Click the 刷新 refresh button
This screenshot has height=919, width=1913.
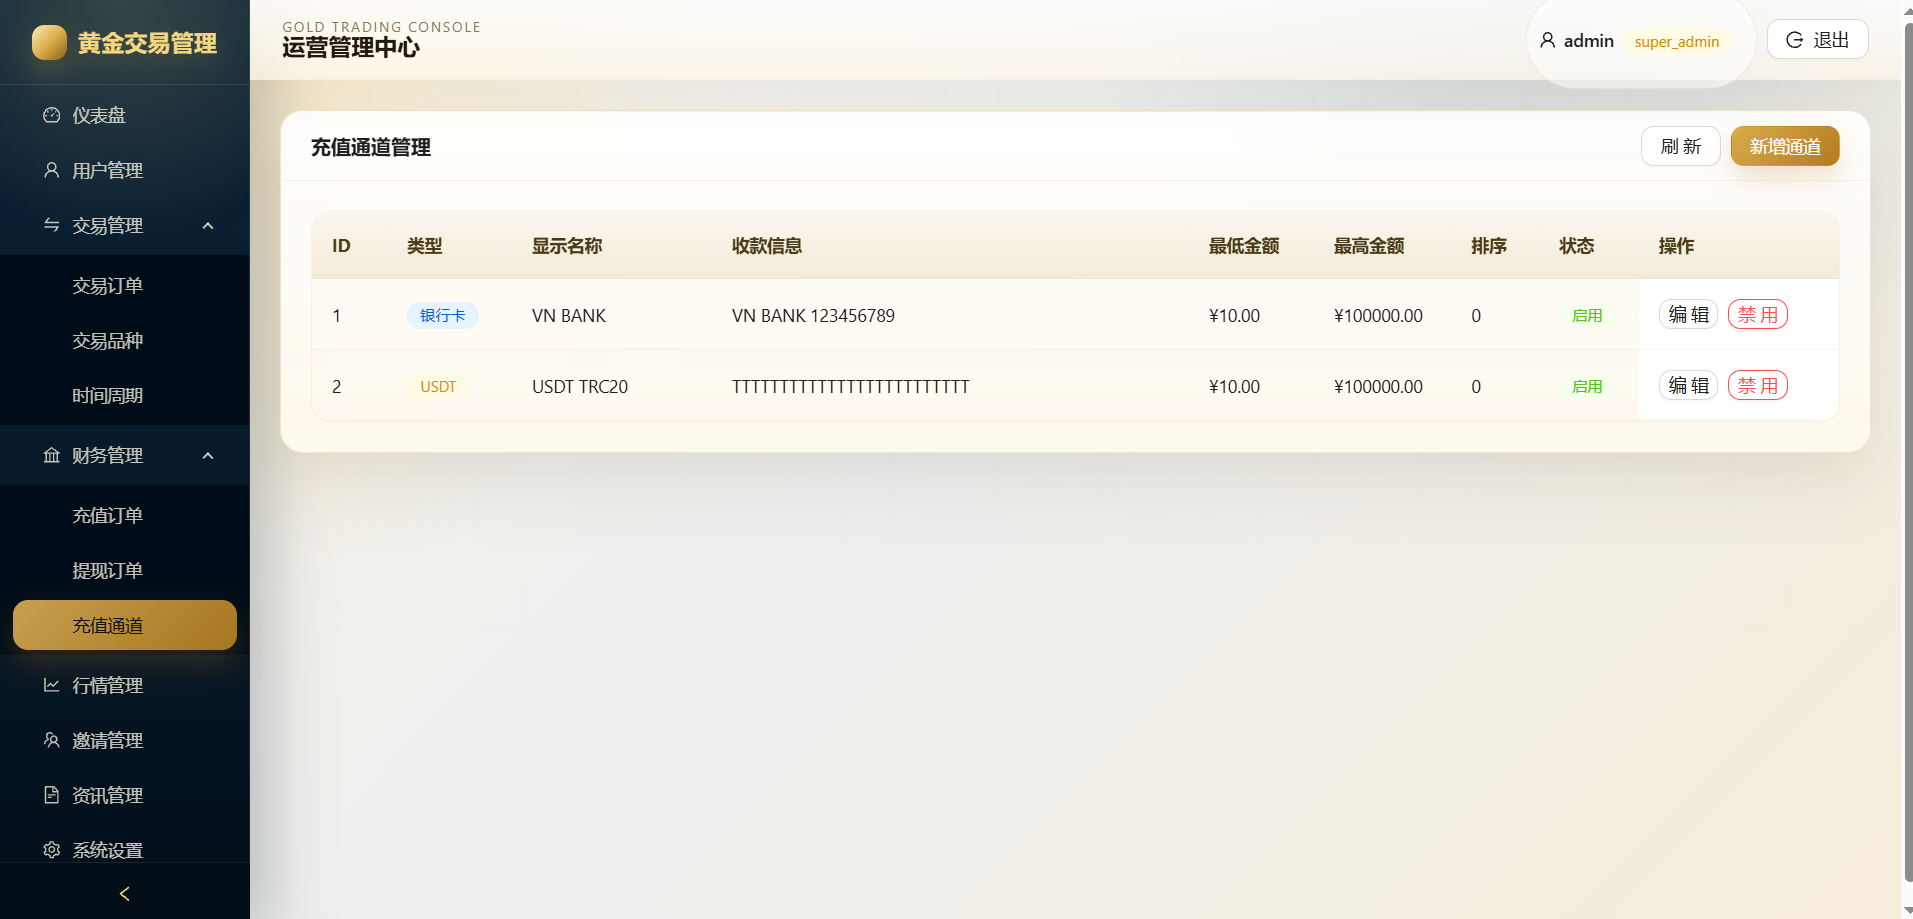[1680, 146]
